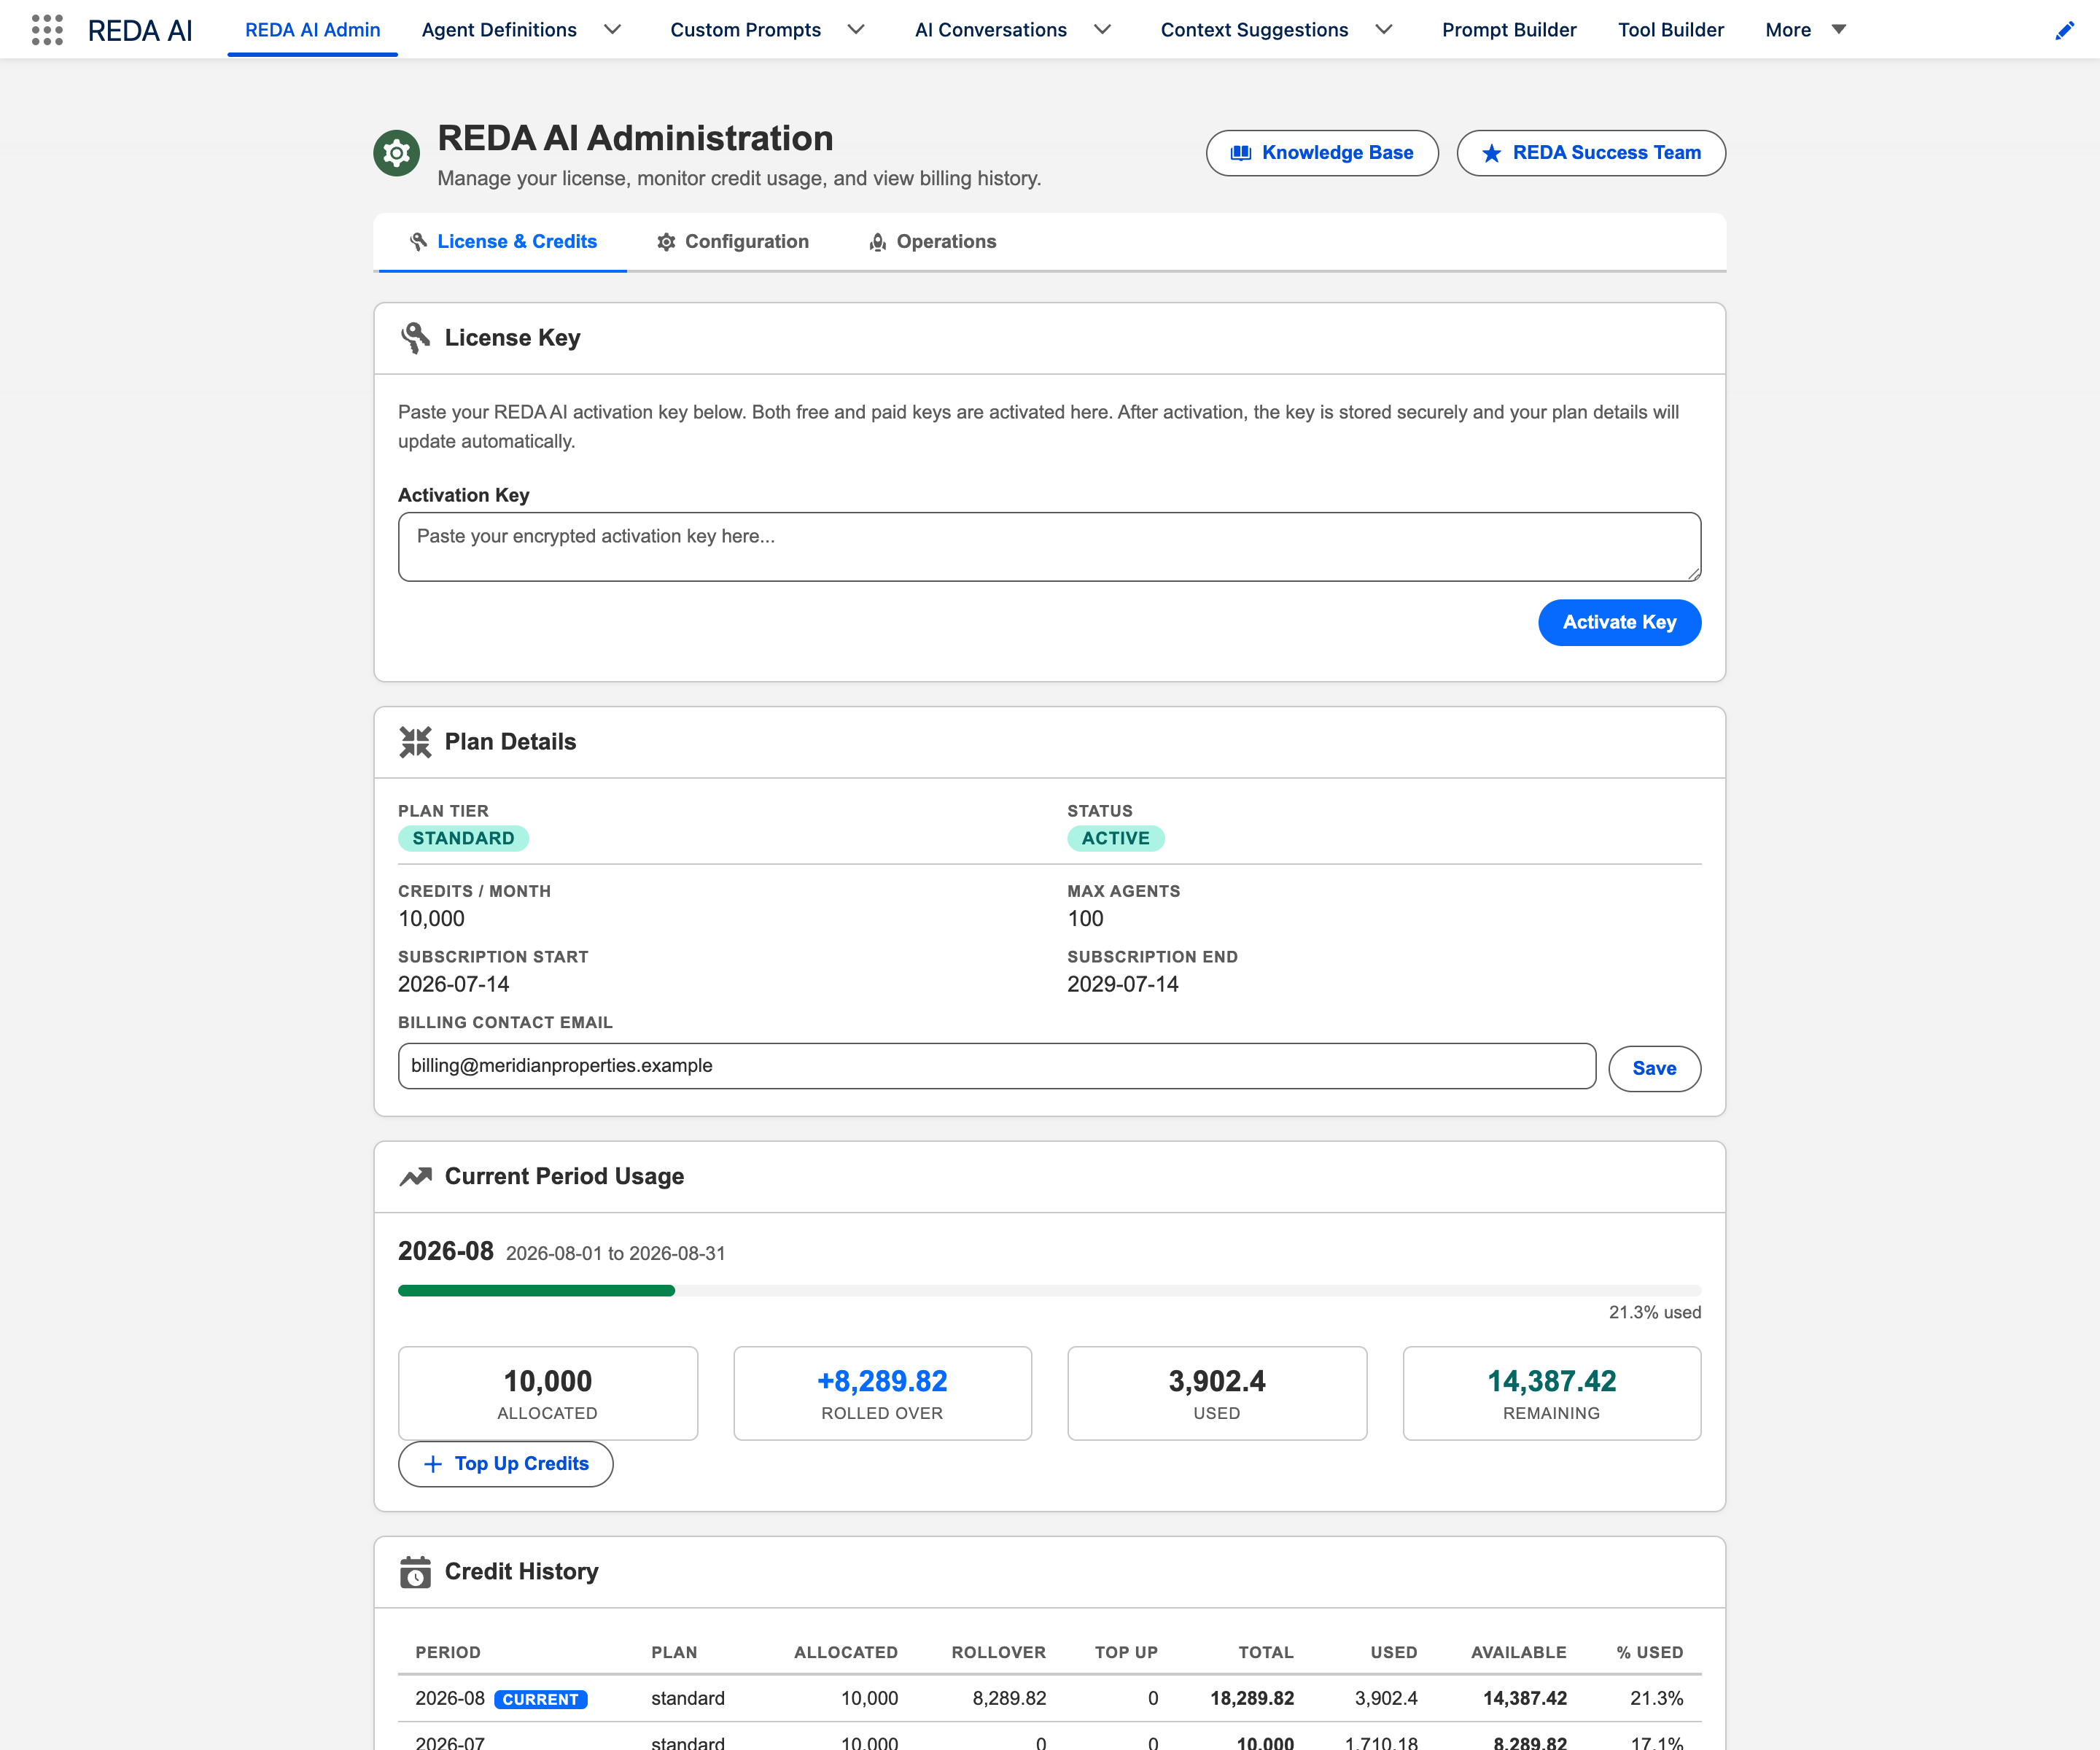
Task: Click the edit pencil icon in navigation bar
Action: (x=2064, y=30)
